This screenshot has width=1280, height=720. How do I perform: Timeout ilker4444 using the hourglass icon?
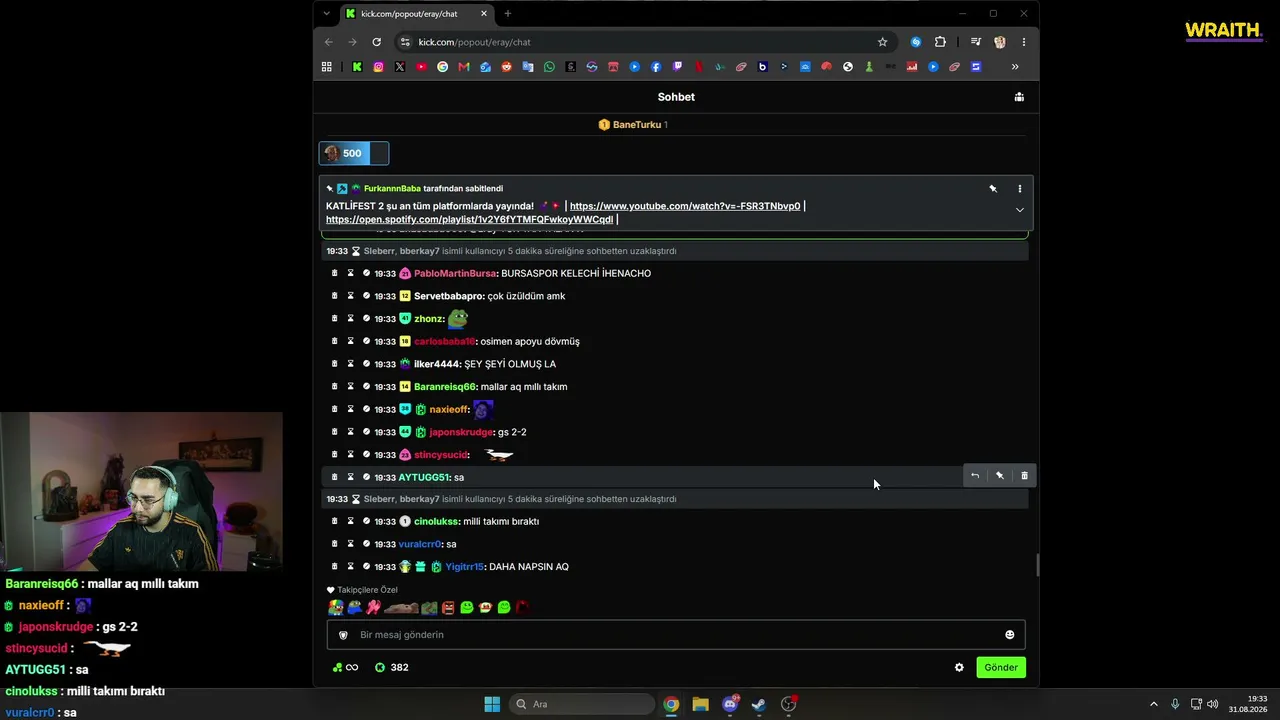click(x=350, y=364)
